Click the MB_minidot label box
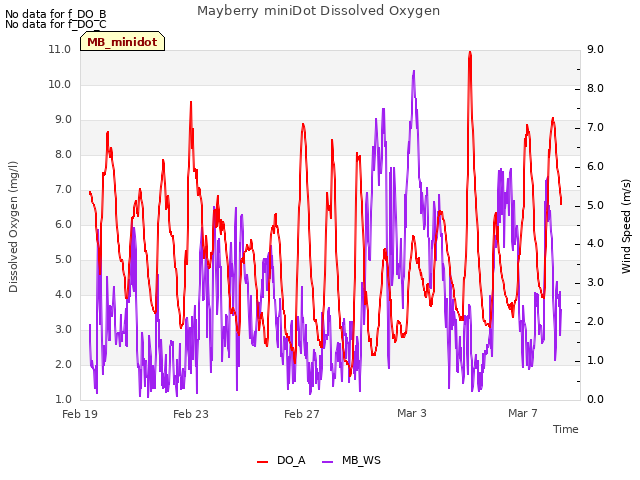Screen dimensions: 640x480 (x=122, y=41)
